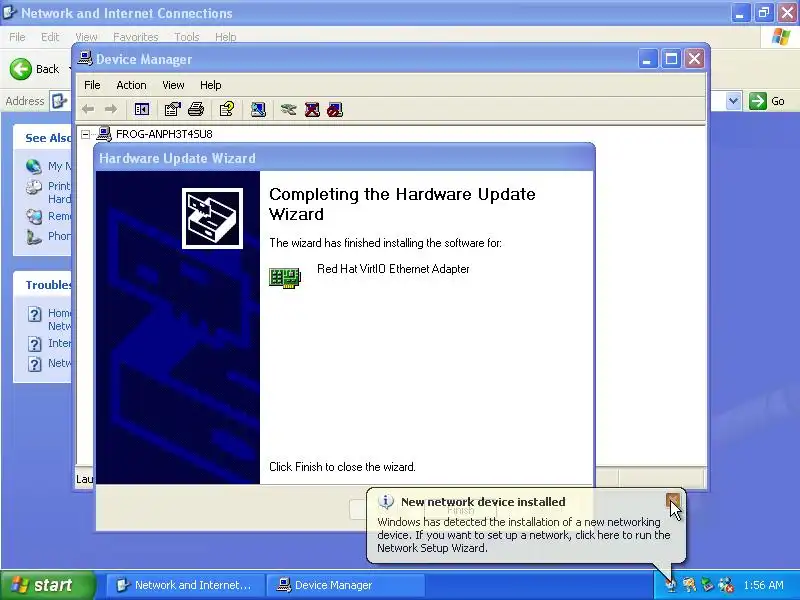Open Action menu in Device Manager

coord(131,85)
